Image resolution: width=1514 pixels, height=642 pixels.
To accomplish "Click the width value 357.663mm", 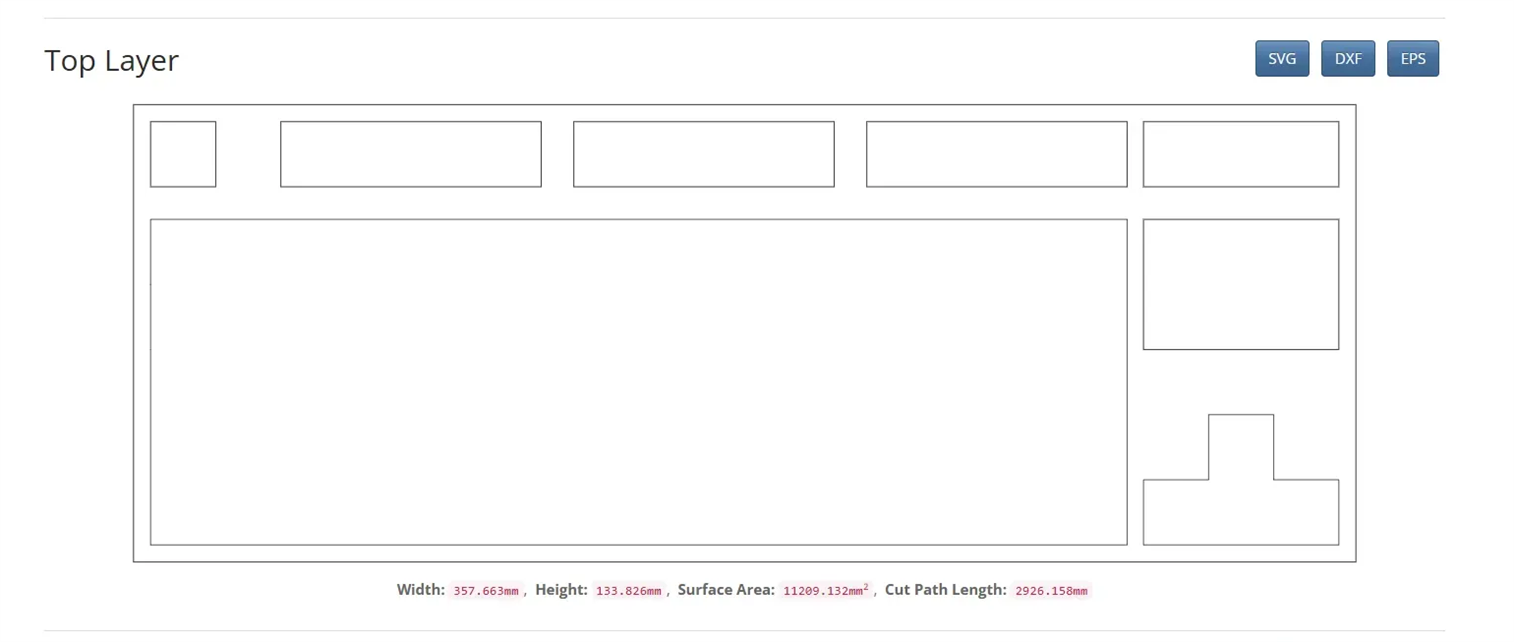I will click(x=486, y=591).
